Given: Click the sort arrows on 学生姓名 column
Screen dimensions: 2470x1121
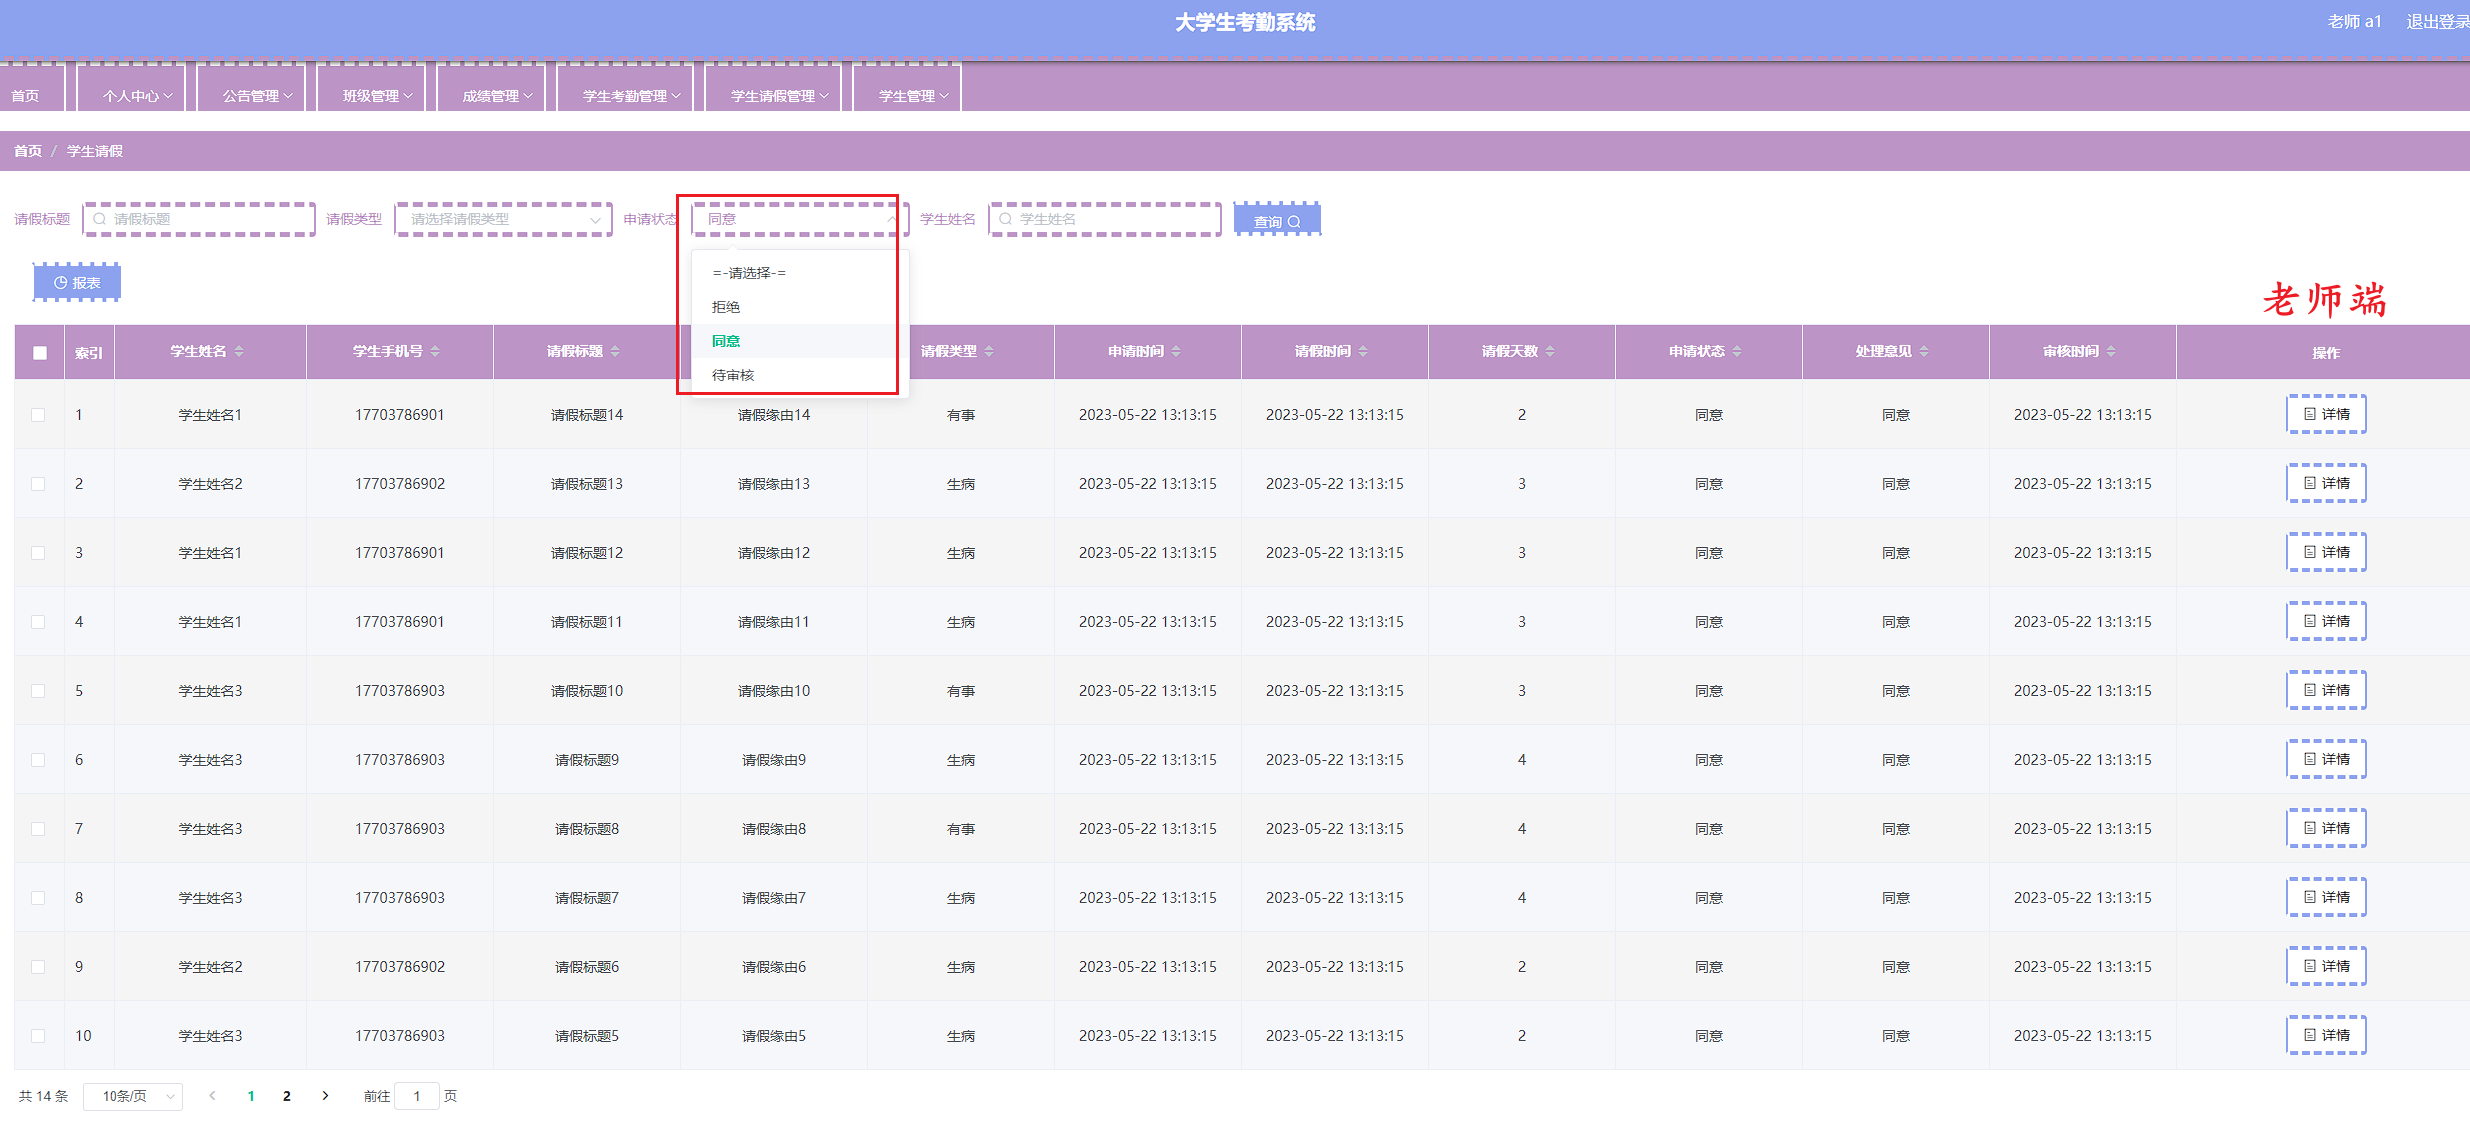Looking at the screenshot, I should click(x=239, y=352).
